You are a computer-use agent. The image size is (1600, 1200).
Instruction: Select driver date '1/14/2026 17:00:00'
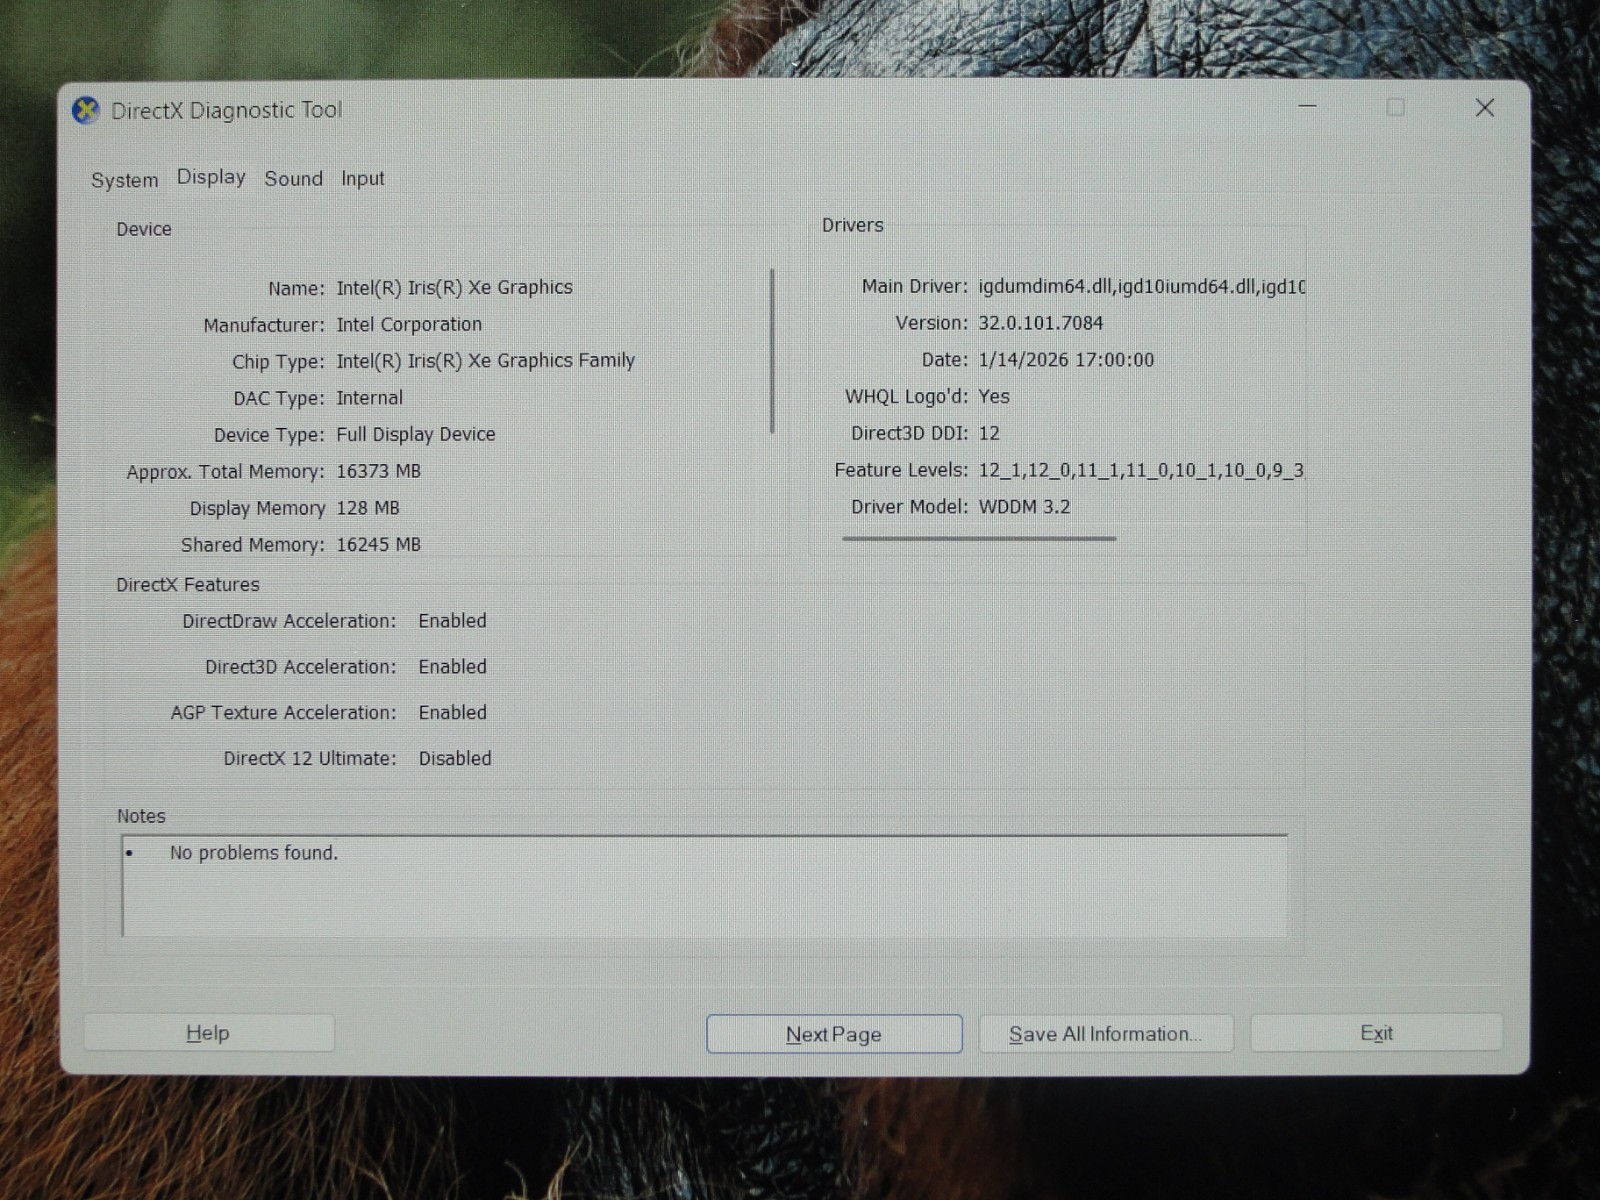(x=1066, y=360)
